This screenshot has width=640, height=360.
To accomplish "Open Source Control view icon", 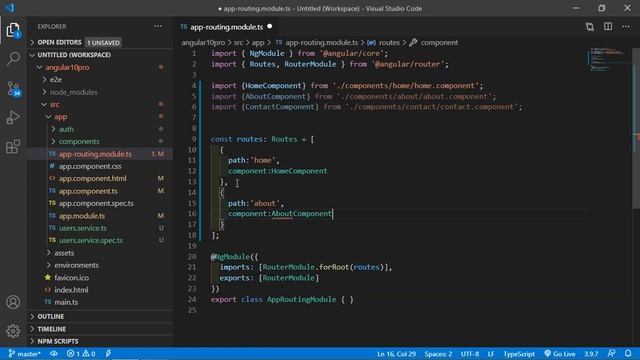I will [13, 89].
